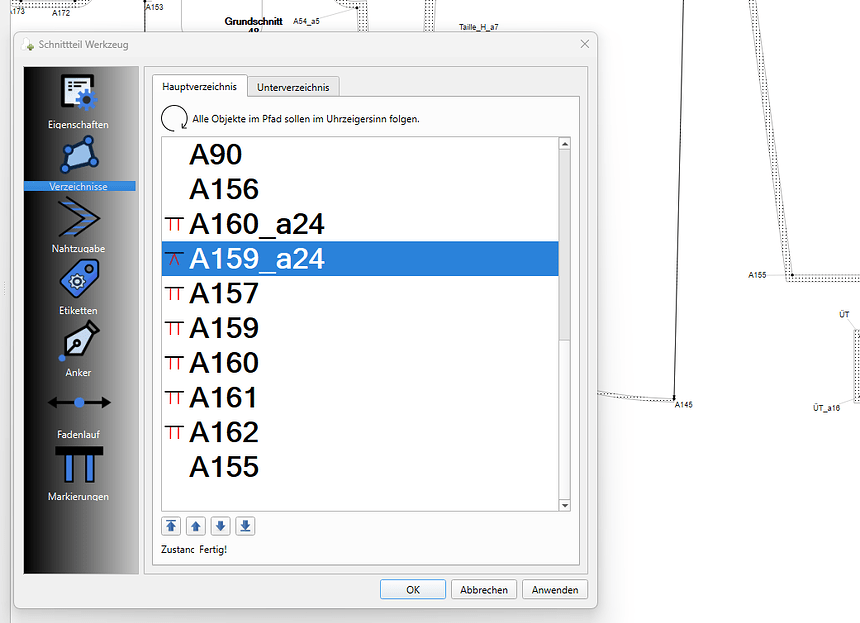
Task: Switch to the Unterverzeichnis tab
Action: click(293, 87)
